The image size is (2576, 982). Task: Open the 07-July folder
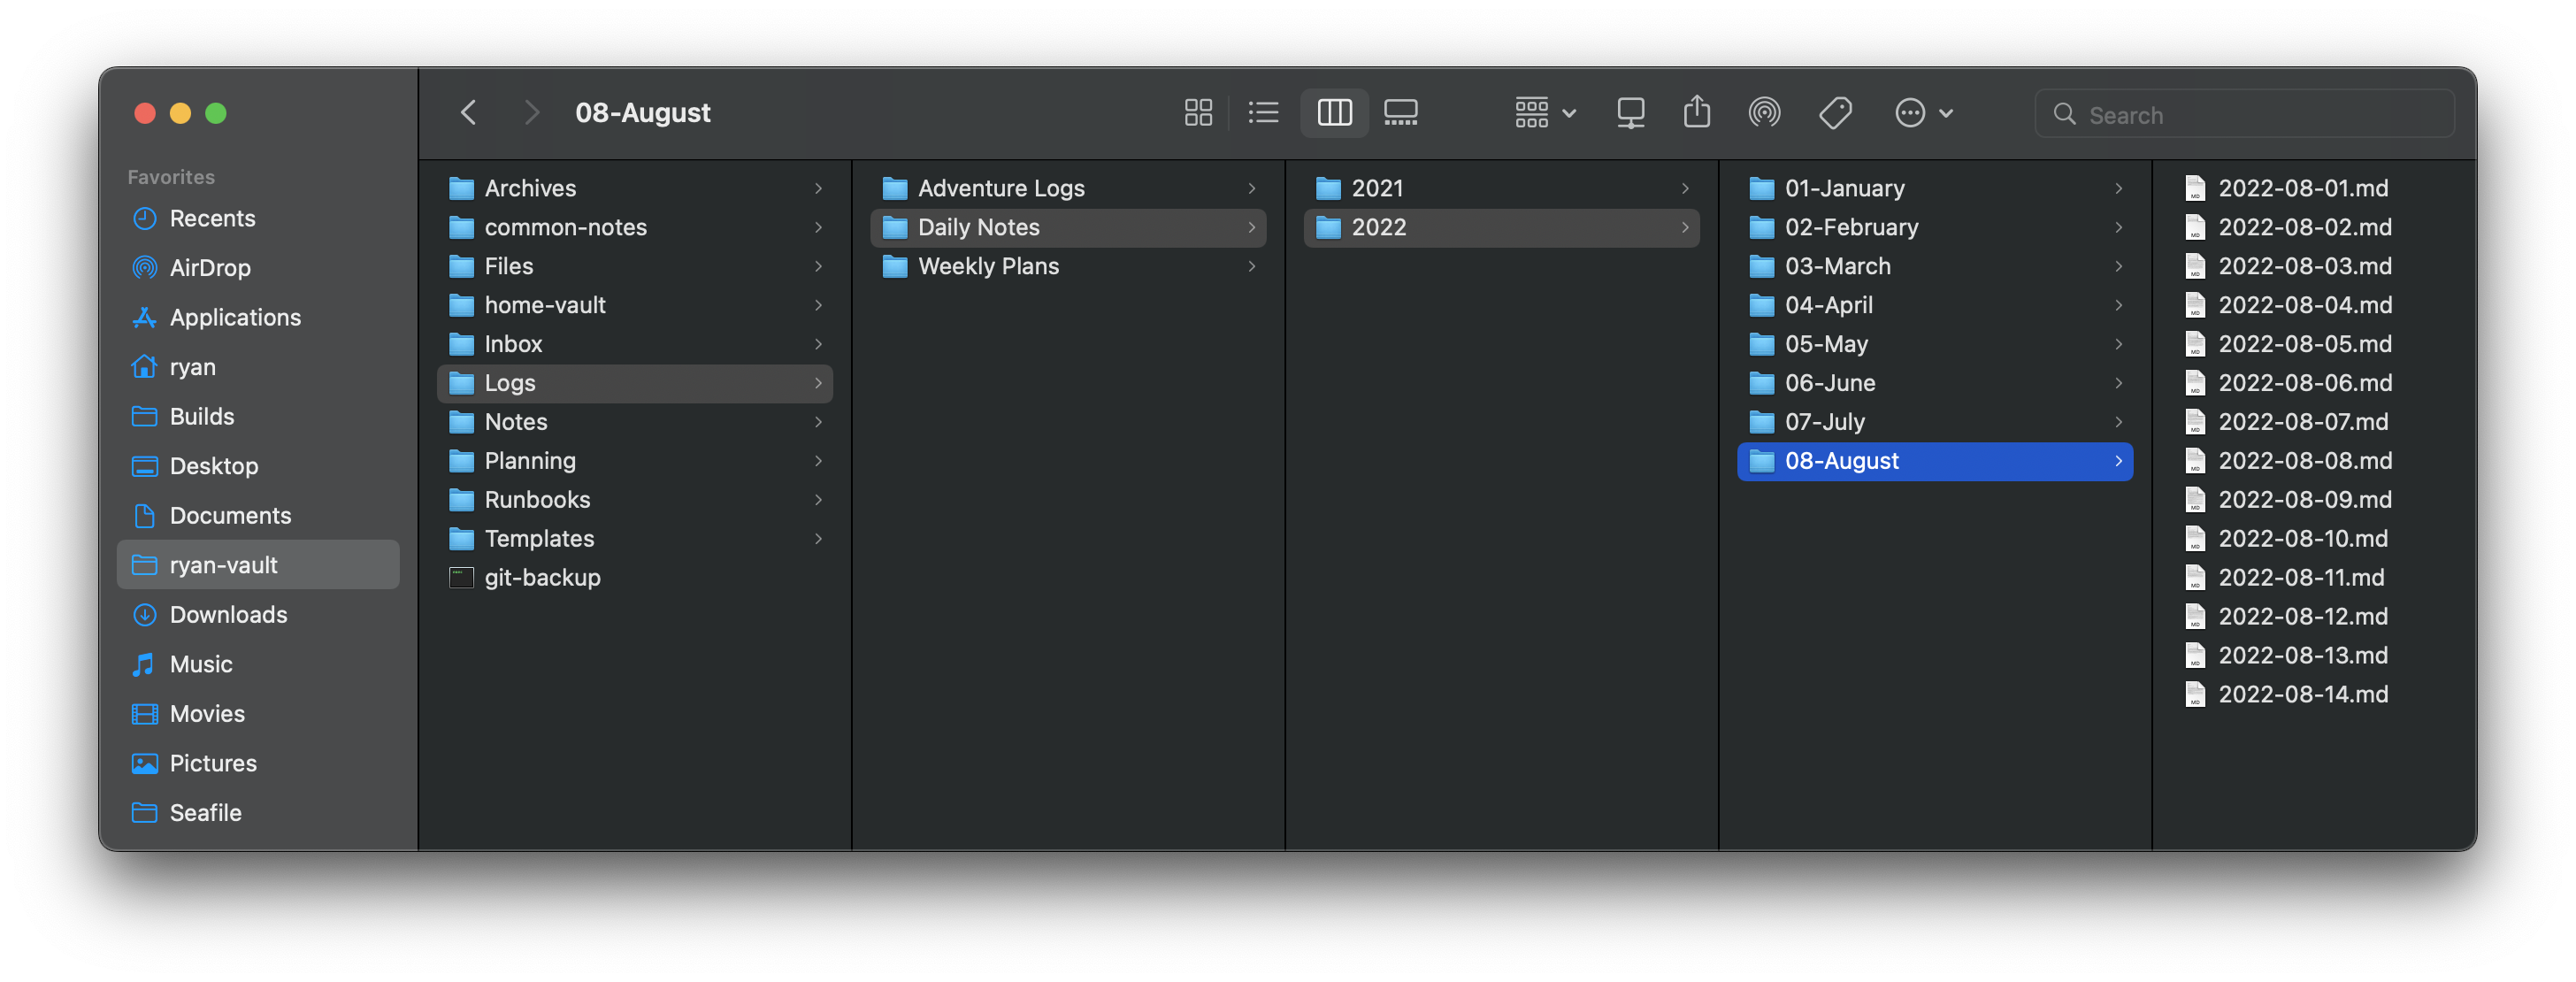tap(1824, 422)
